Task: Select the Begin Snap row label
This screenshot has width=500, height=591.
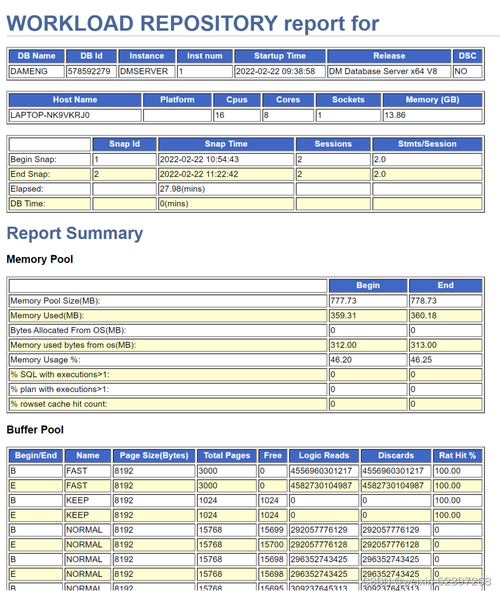Action: 50,159
